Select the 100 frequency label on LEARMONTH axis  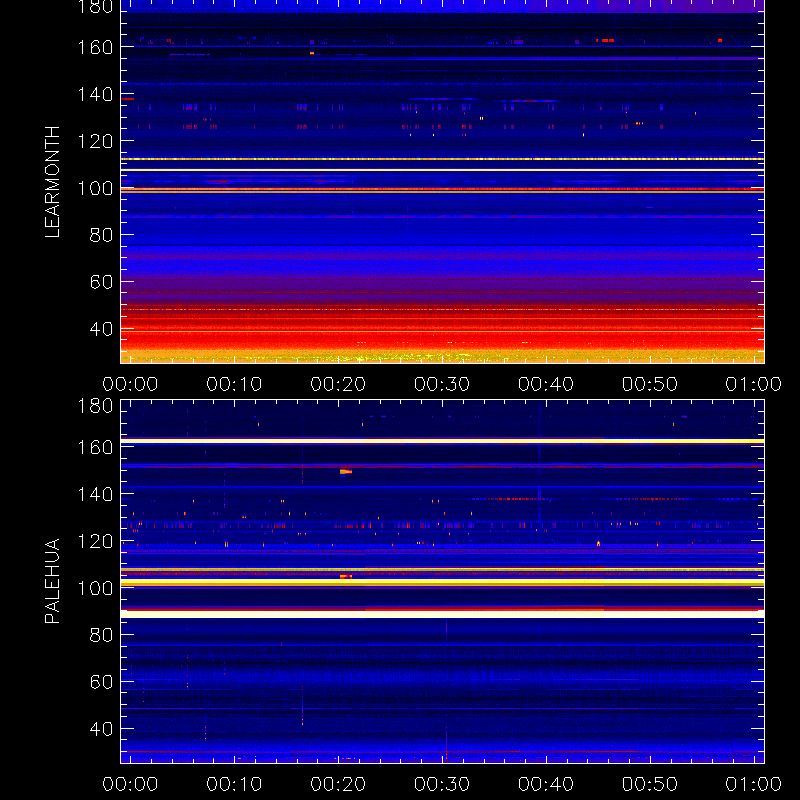pyautogui.click(x=95, y=188)
